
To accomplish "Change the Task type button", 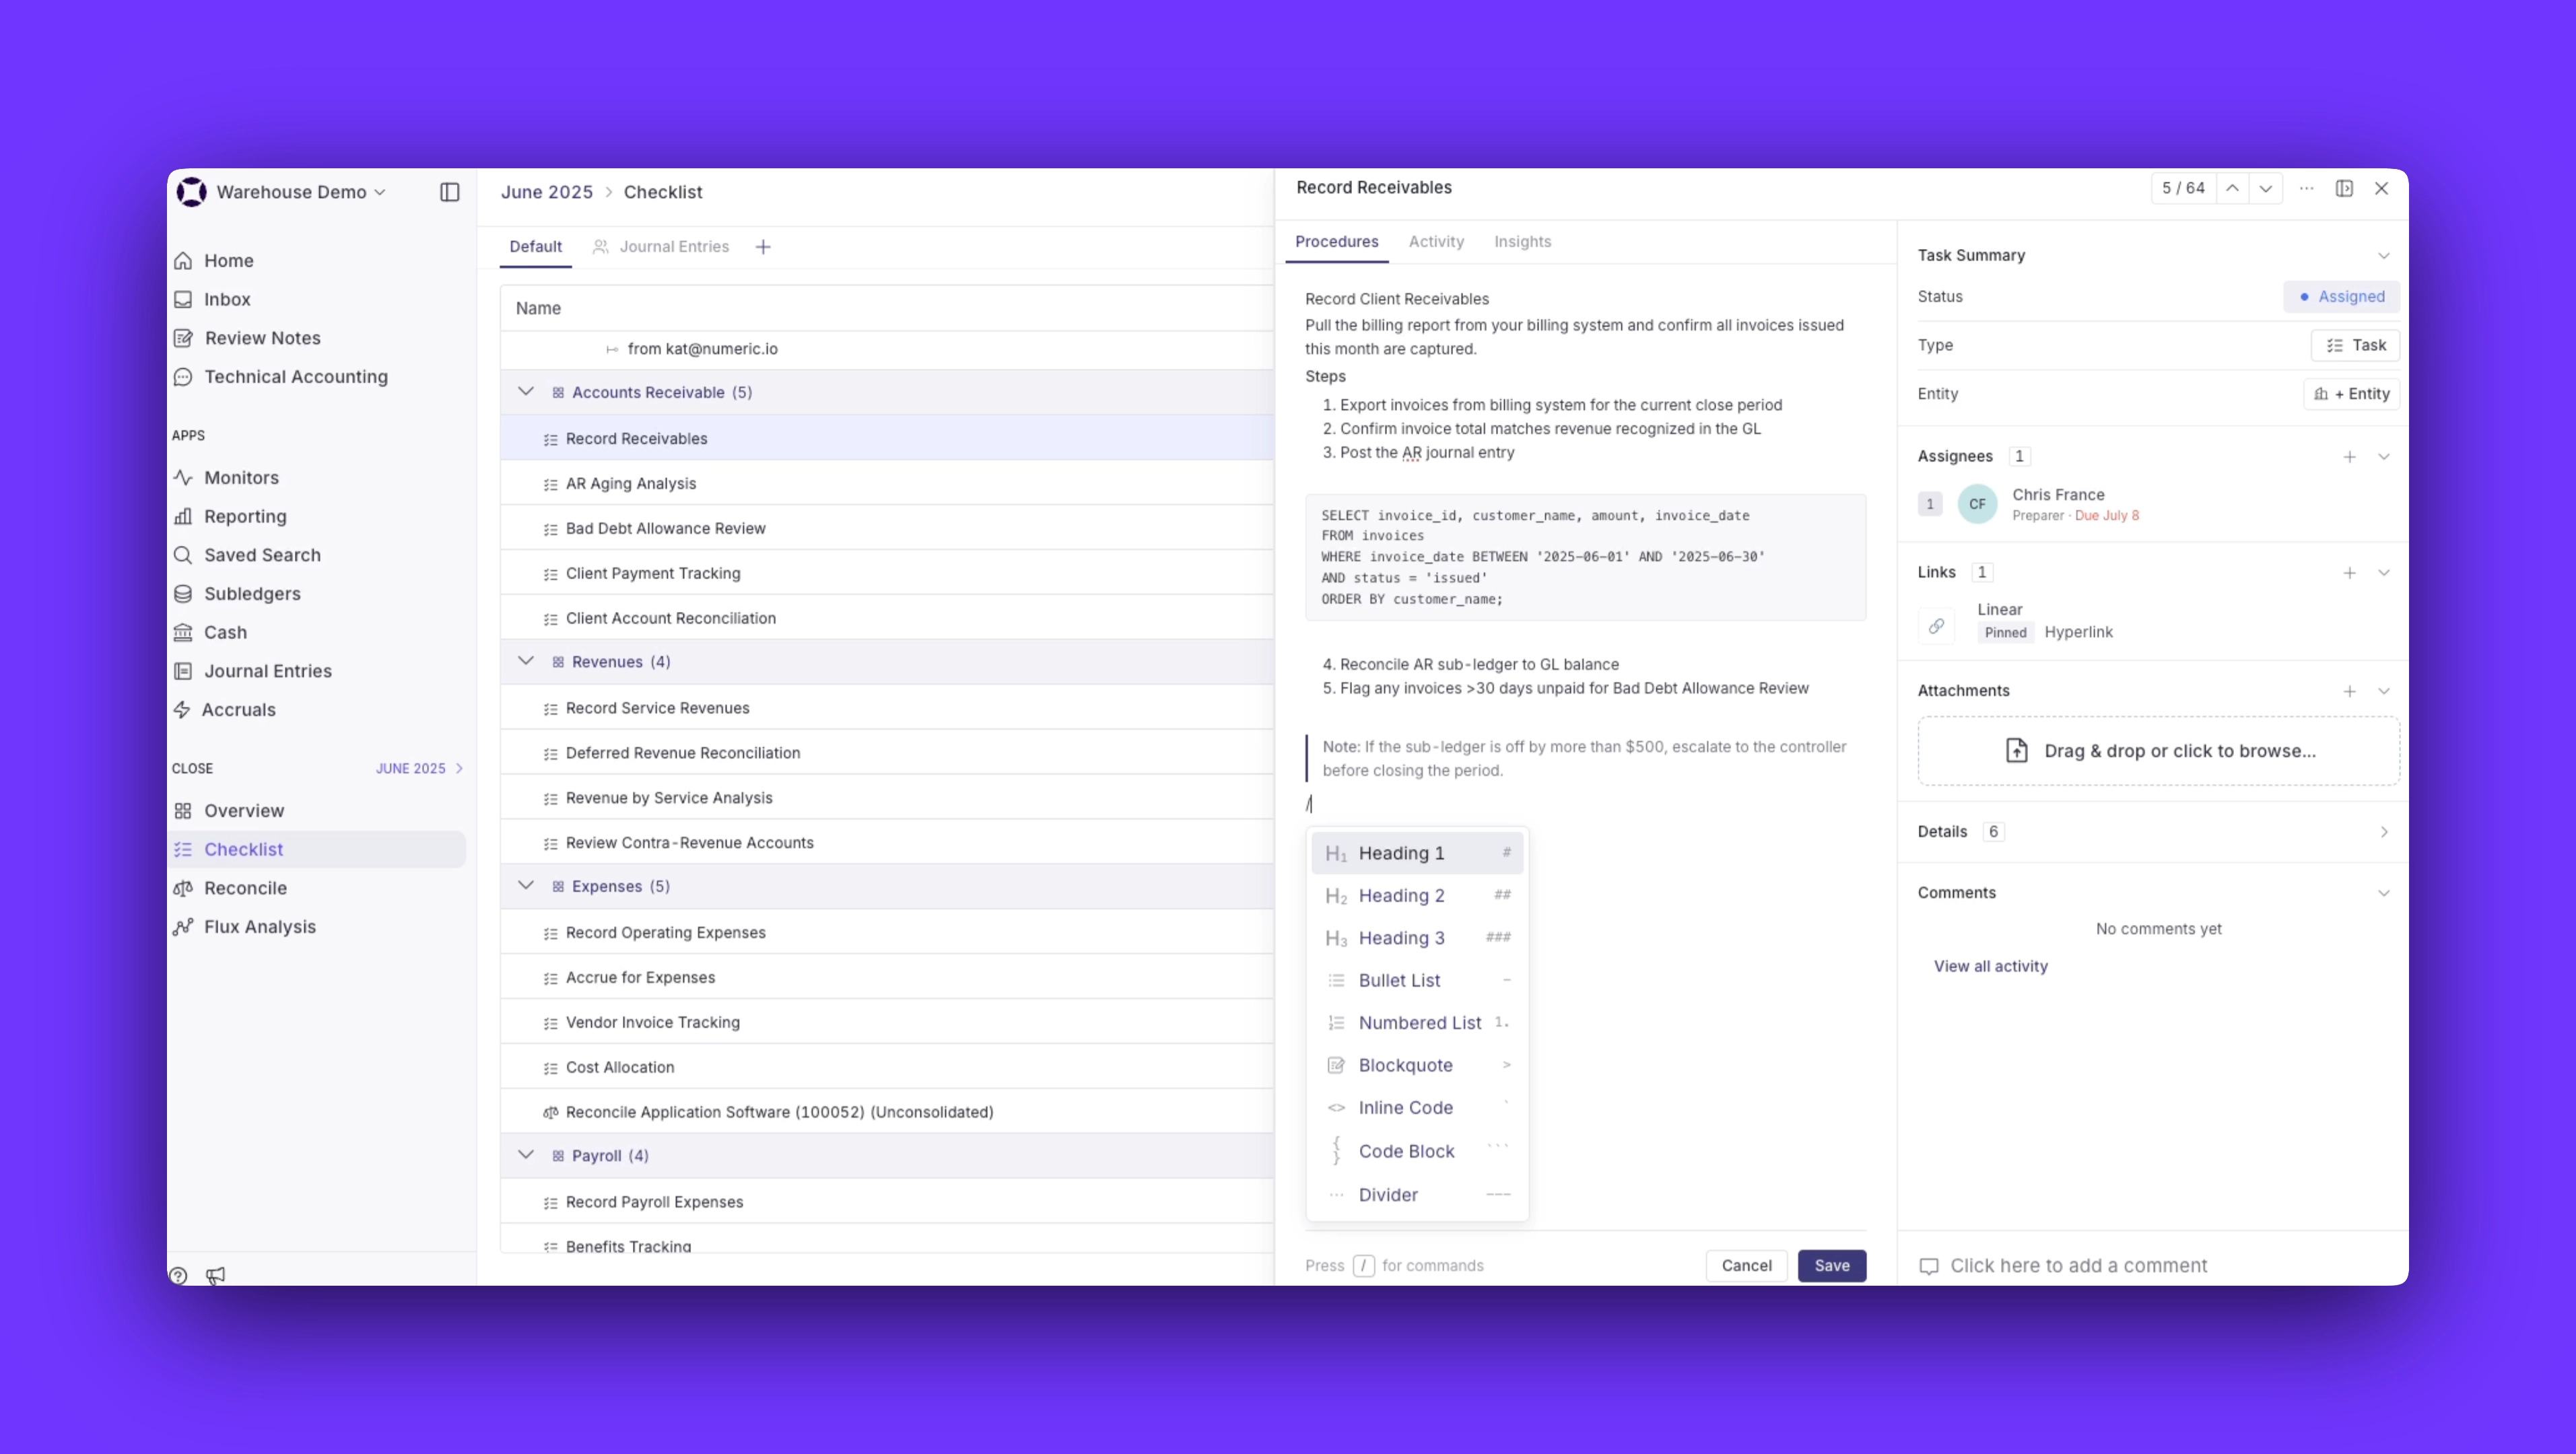I will tap(2355, 345).
